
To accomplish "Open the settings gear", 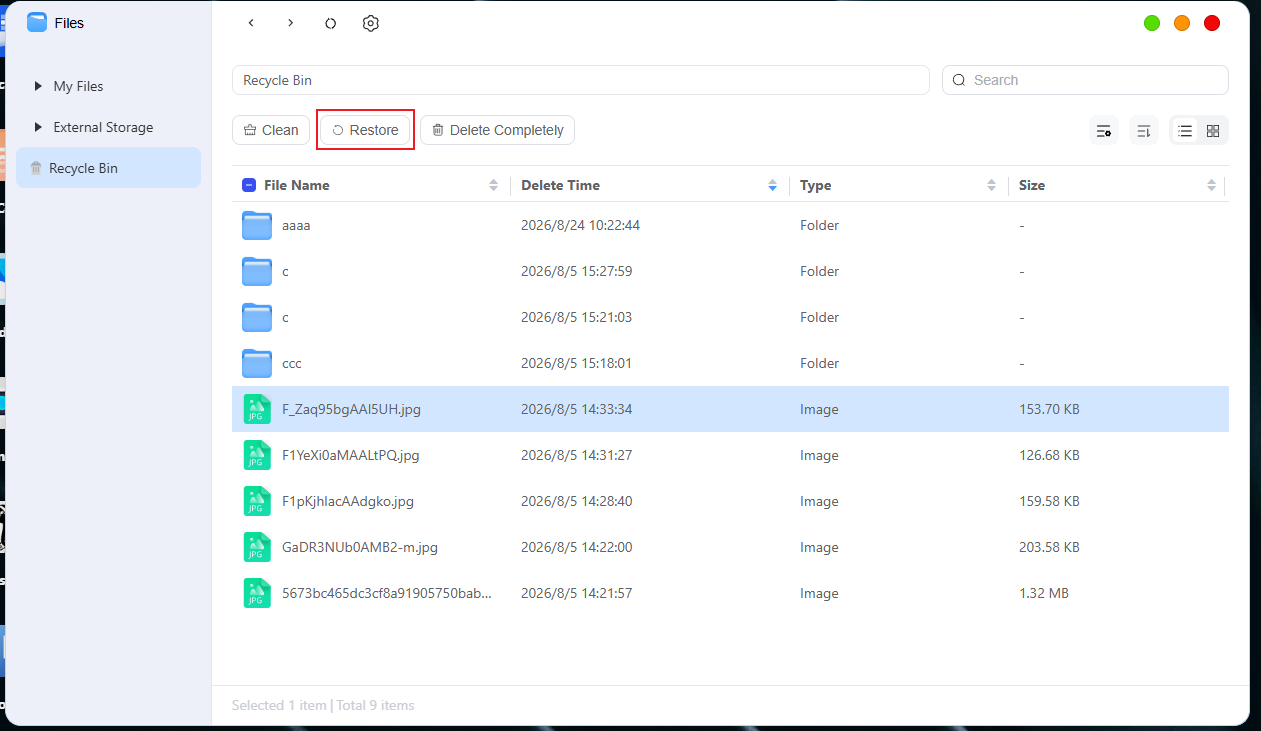I will coord(371,23).
